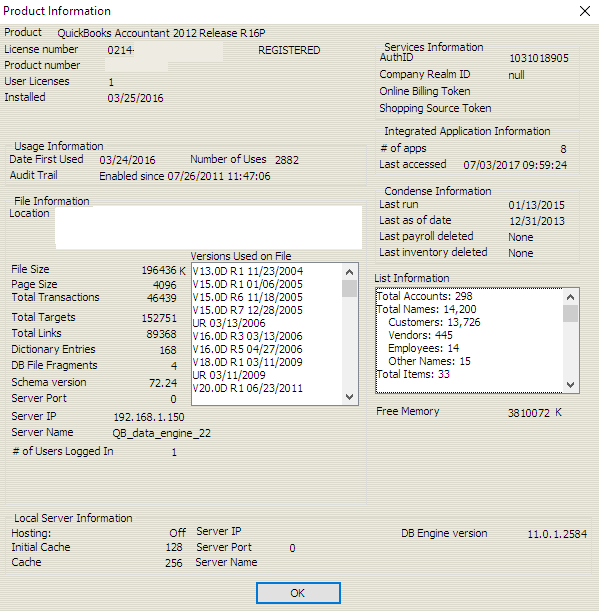This screenshot has width=599, height=611.
Task: Click the REGISTERED status text
Action: point(289,50)
